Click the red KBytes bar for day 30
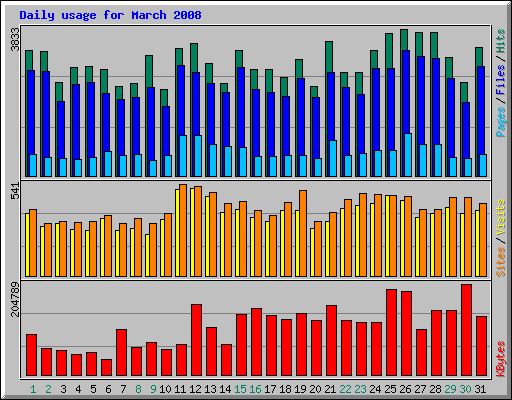Screen dimensions: 512x400 pos(466,330)
